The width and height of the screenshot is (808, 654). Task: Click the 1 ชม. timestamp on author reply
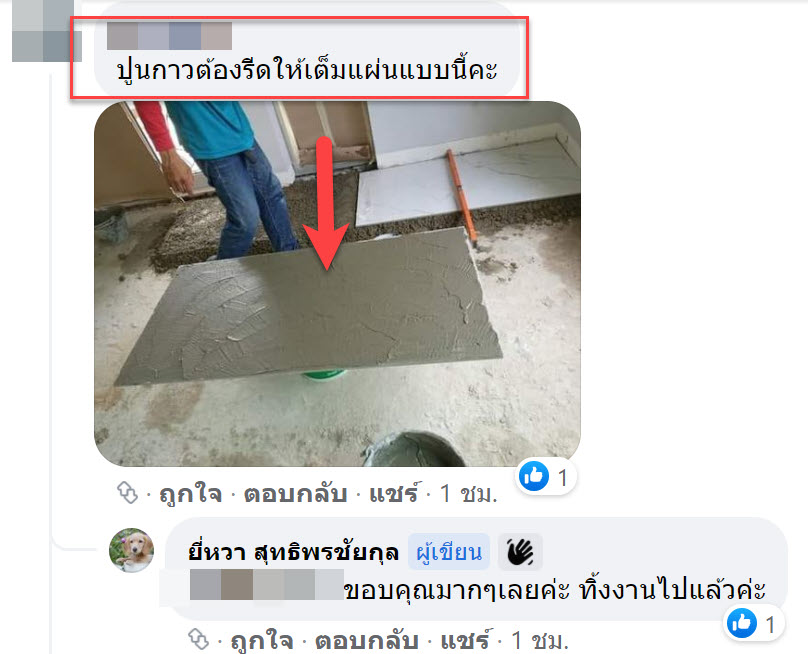click(x=540, y=641)
